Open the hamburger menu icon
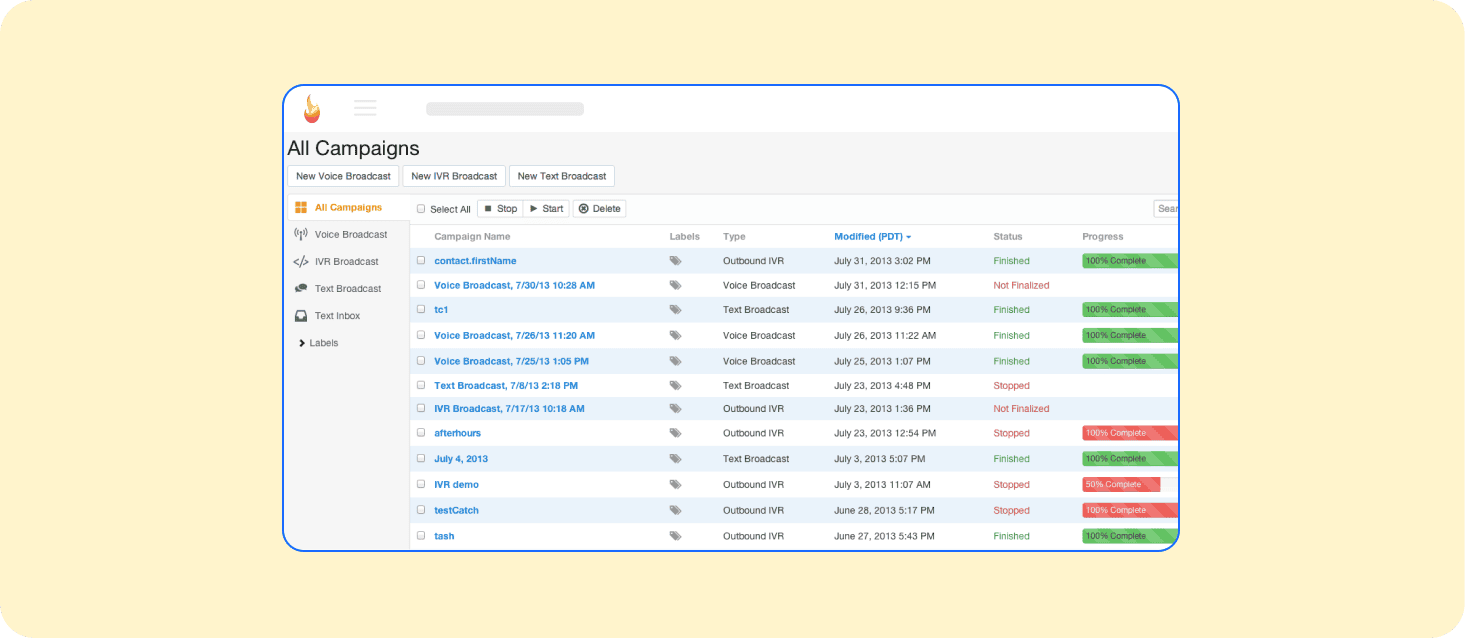This screenshot has width=1465, height=638. click(x=365, y=108)
